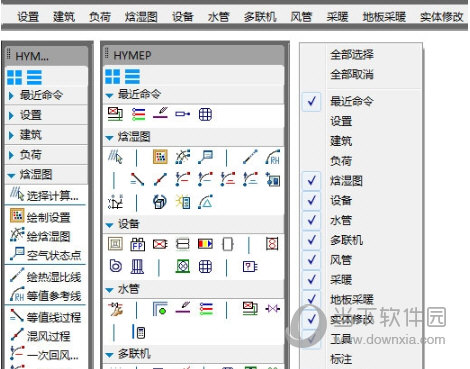Screen dimensions: 470x369
Task: Click red mixing process line icon in HYMEP 焓湿图
Action: click(x=160, y=180)
